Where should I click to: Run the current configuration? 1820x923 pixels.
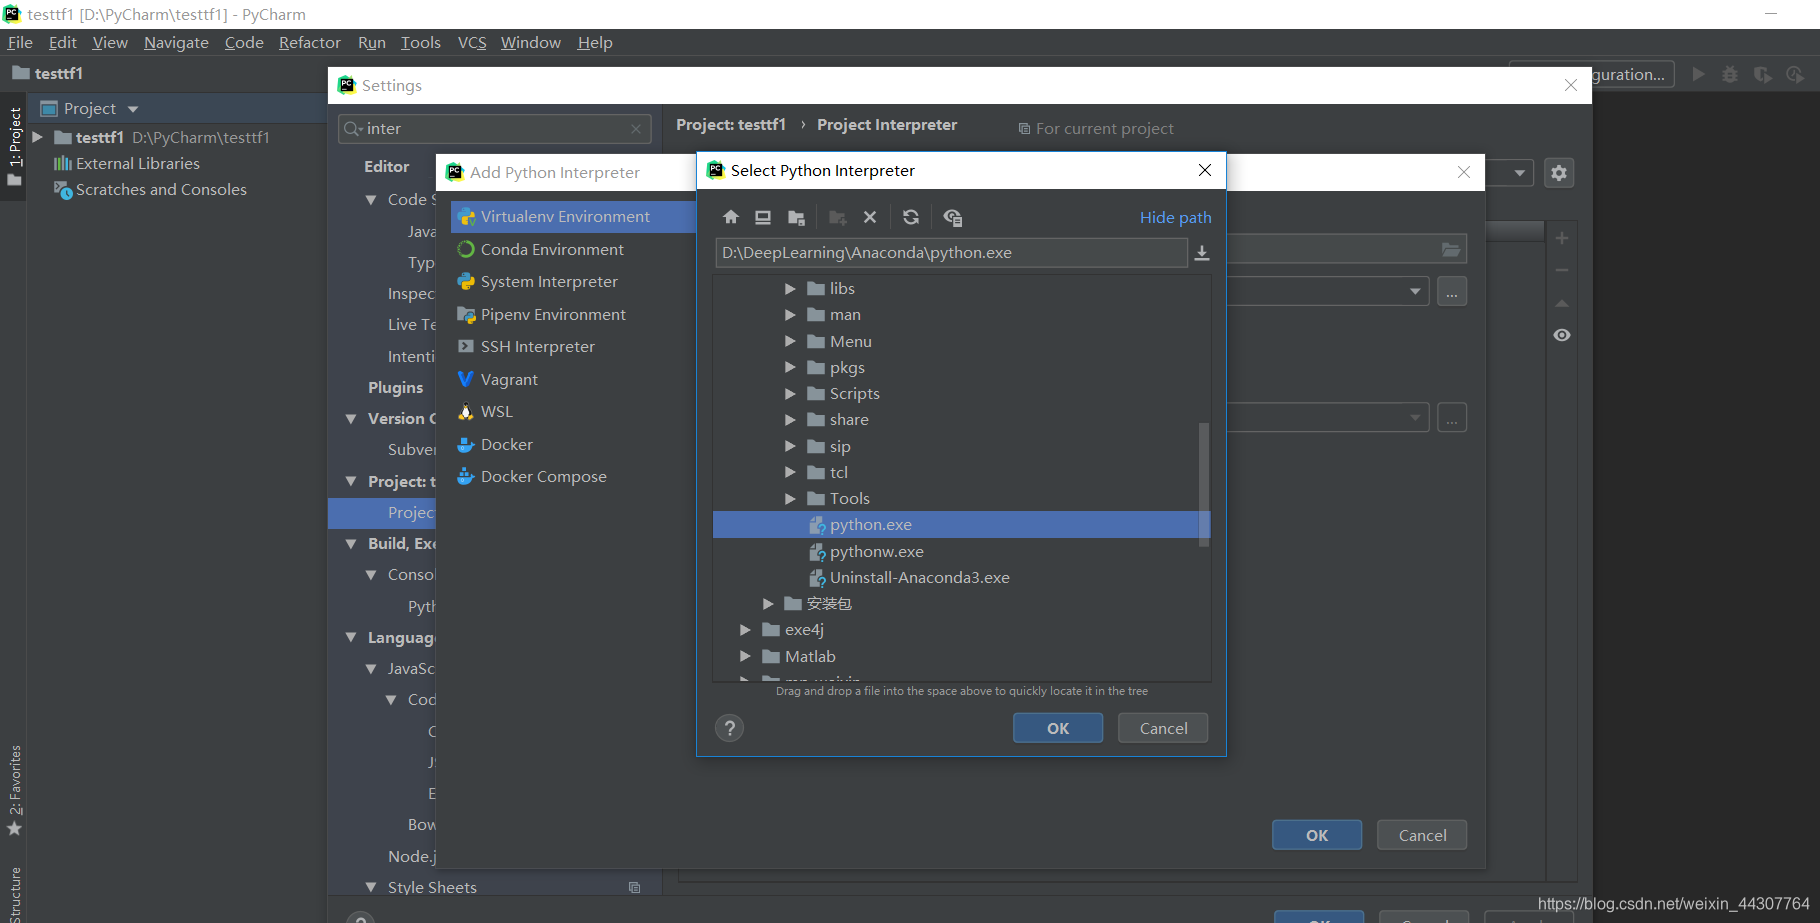pos(1698,74)
